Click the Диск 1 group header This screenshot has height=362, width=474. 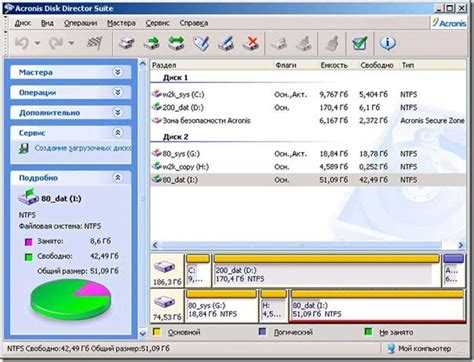[175, 78]
